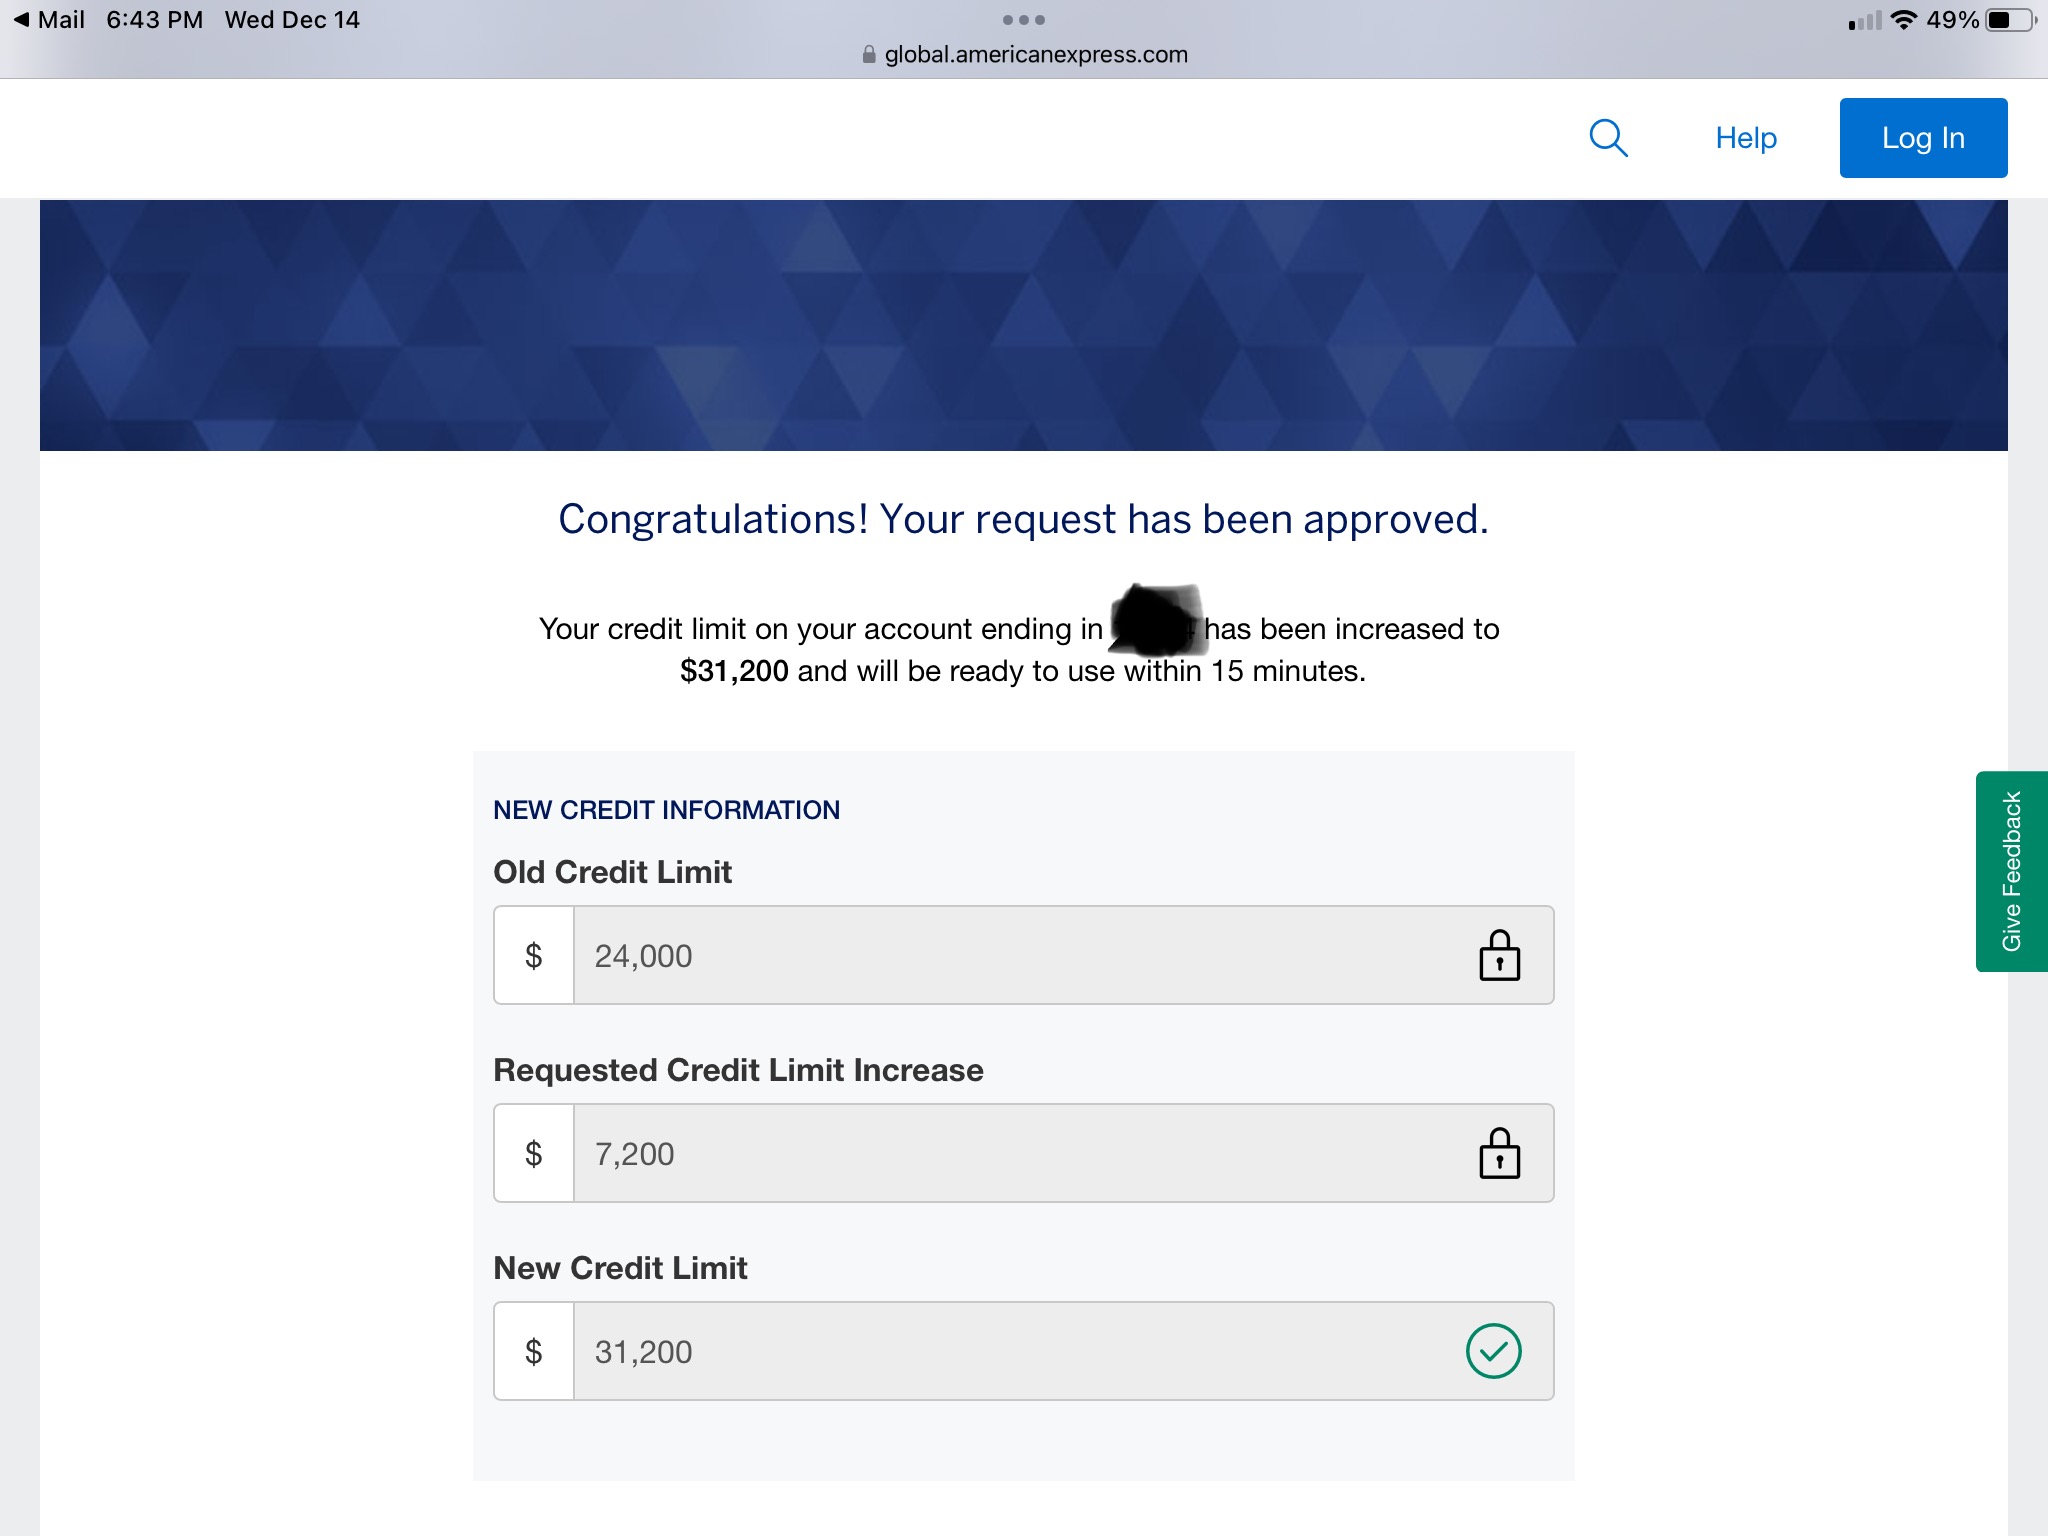Tap the global.americanexpress.com address bar
The width and height of the screenshot is (2048, 1536).
(x=1035, y=55)
